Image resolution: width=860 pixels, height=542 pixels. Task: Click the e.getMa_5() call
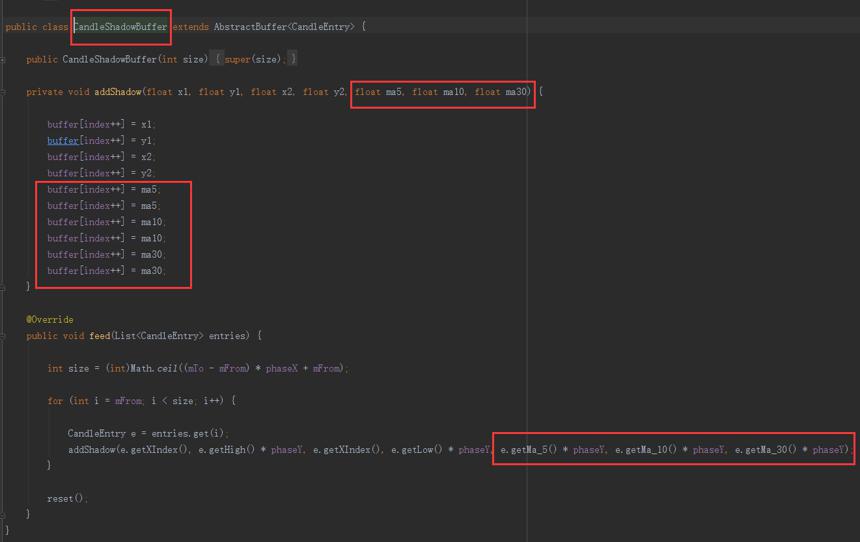coord(529,450)
